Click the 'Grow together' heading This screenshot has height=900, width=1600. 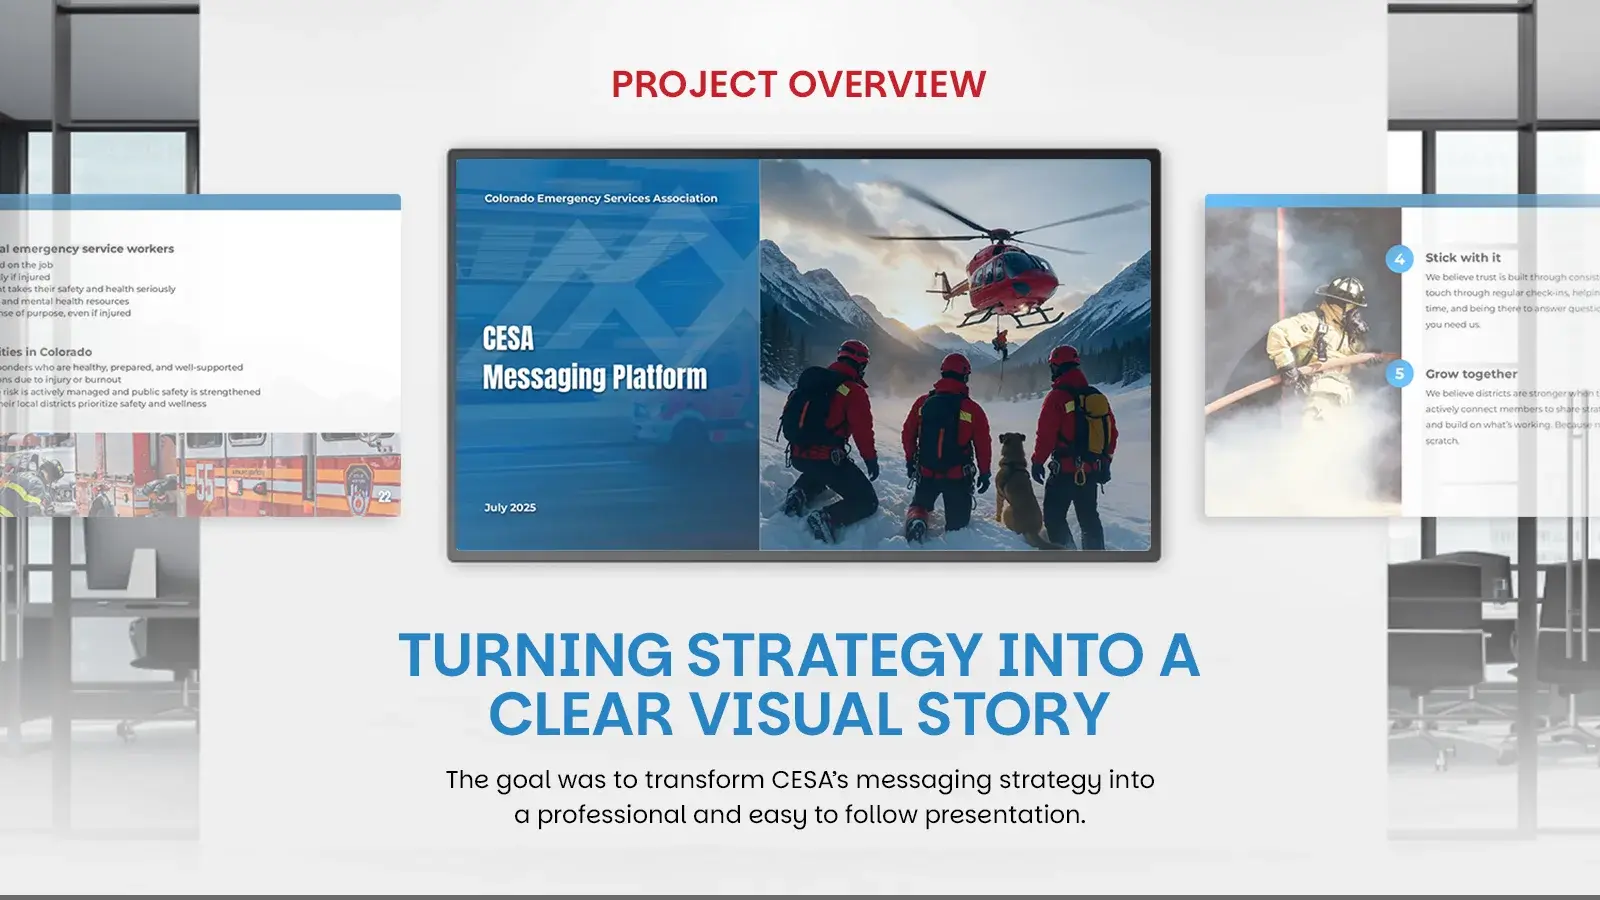pos(1471,374)
